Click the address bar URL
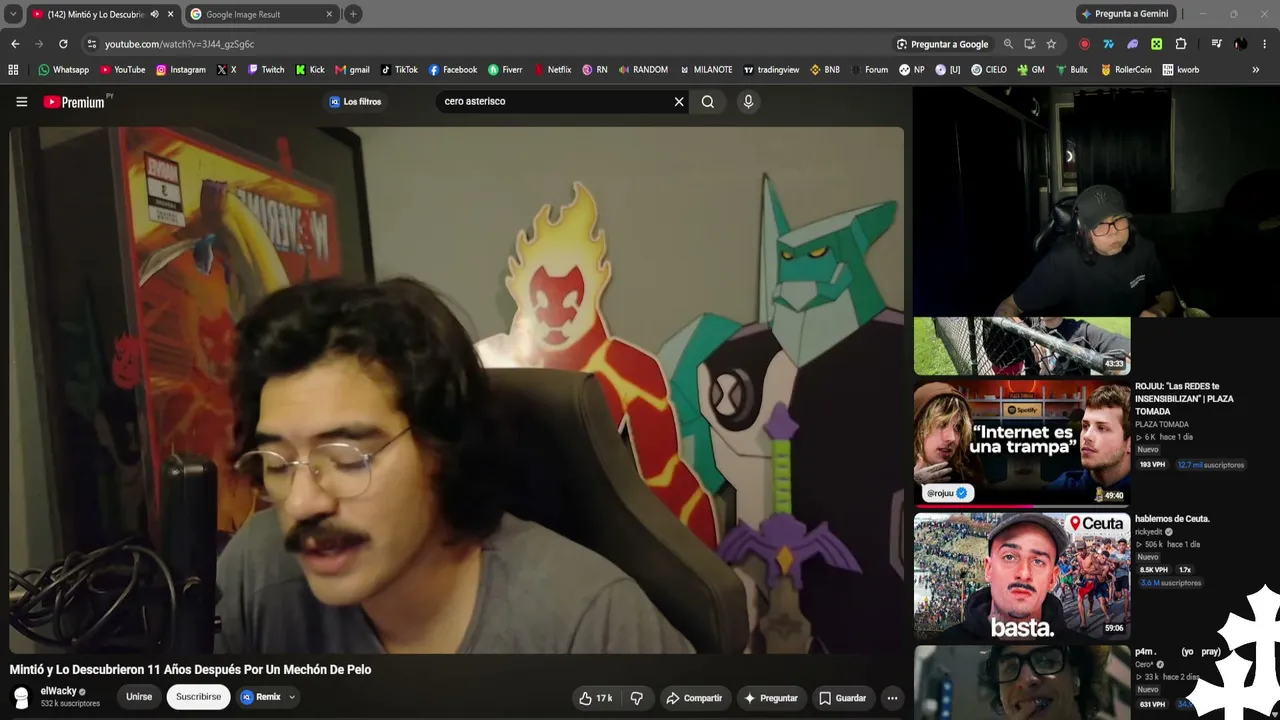1280x720 pixels. pos(180,44)
